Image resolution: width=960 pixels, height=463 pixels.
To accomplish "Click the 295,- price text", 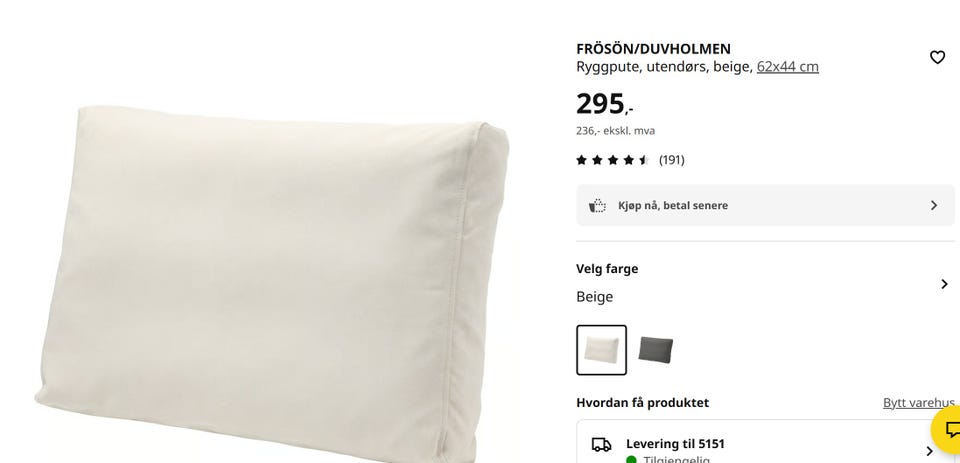I will [x=604, y=104].
